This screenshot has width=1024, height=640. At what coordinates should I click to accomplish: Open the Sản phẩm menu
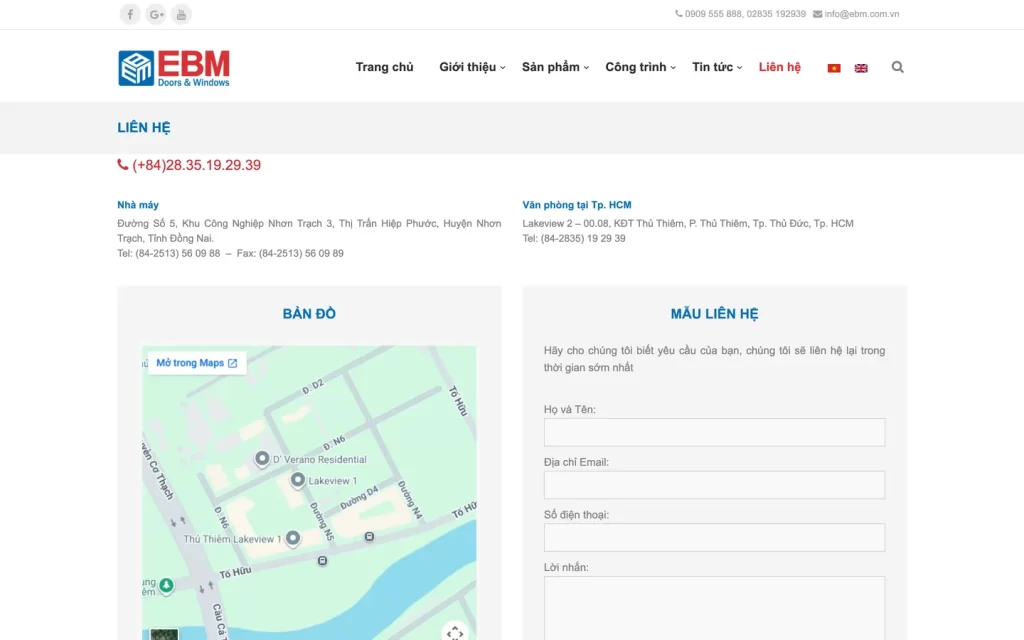551,67
